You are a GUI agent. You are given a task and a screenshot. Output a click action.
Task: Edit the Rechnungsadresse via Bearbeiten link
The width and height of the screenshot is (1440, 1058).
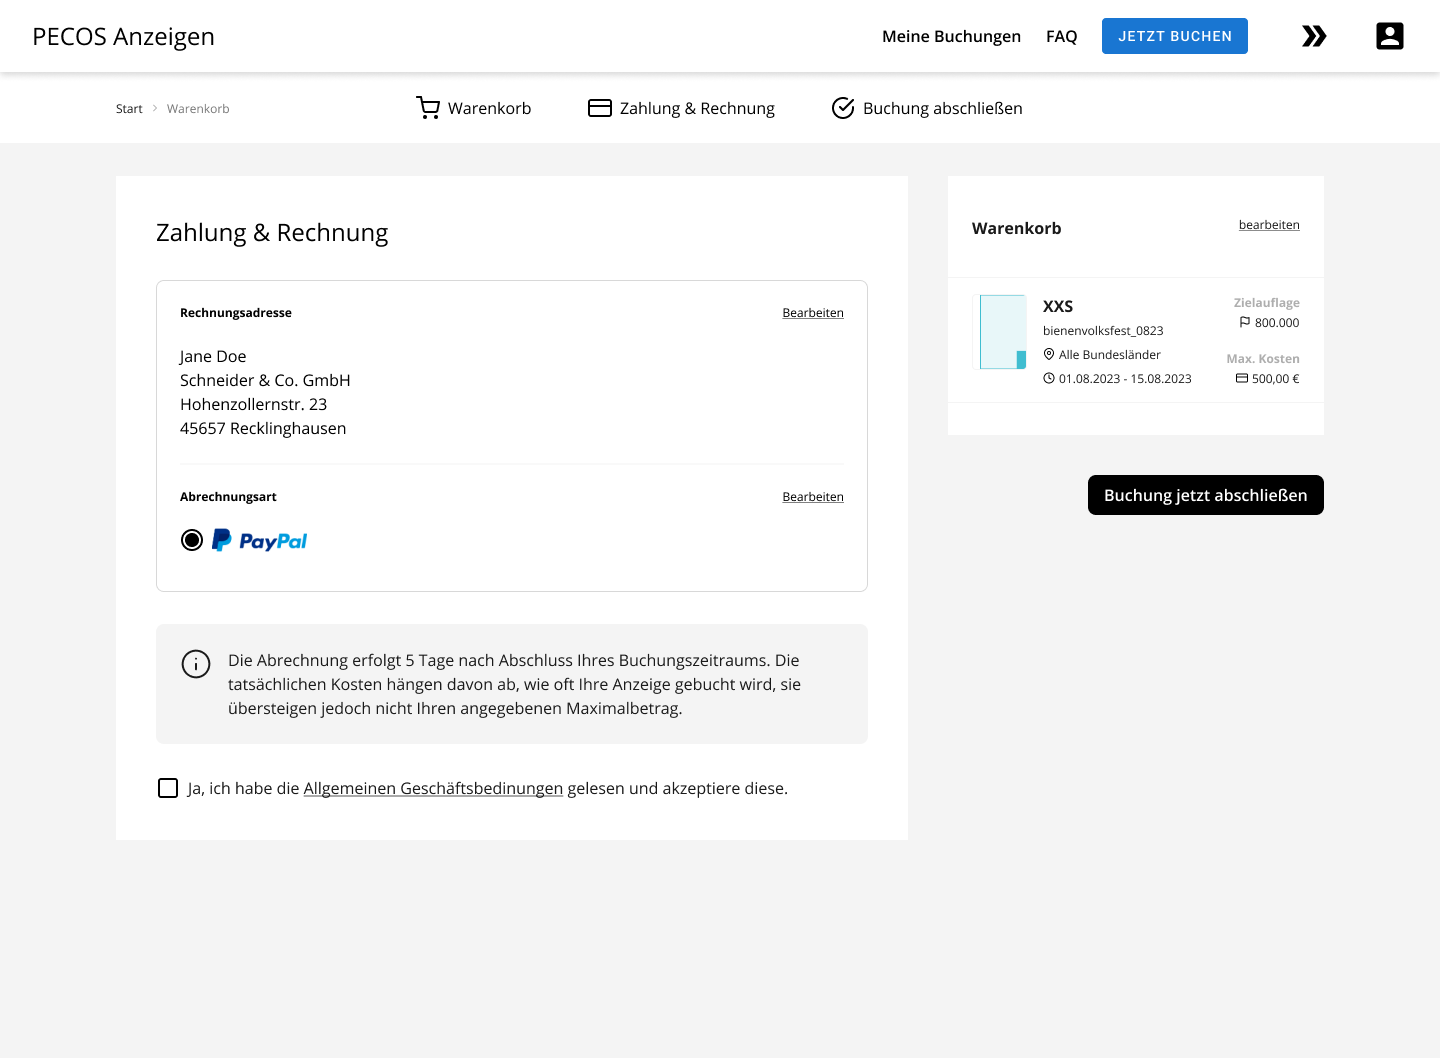click(813, 313)
